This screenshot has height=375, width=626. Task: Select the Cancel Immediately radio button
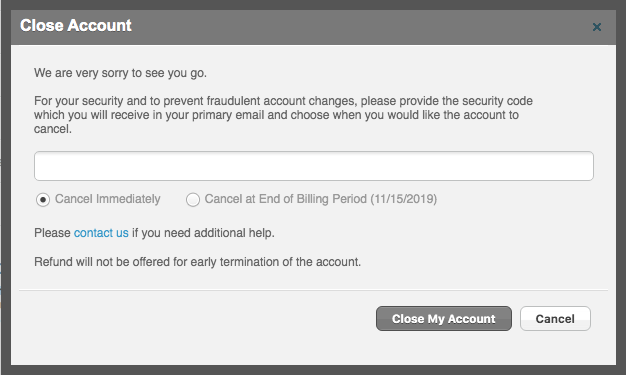coord(43,199)
